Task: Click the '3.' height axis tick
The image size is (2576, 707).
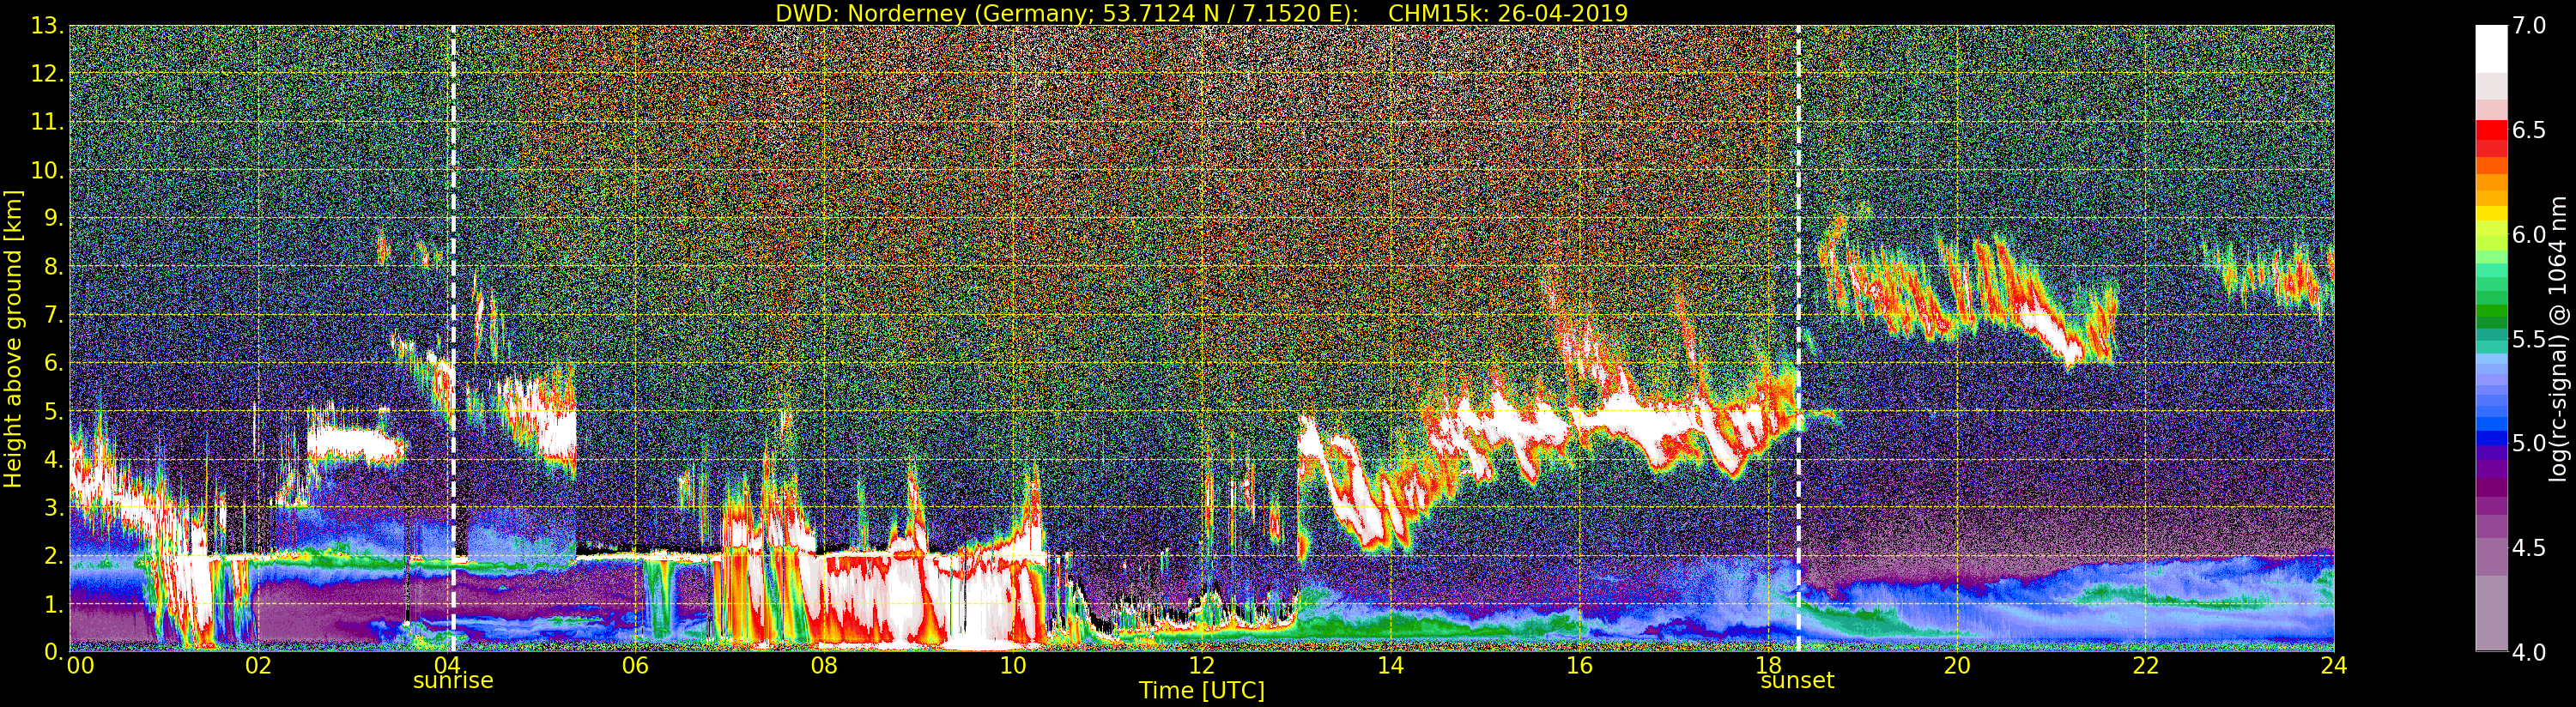Action: 54,508
